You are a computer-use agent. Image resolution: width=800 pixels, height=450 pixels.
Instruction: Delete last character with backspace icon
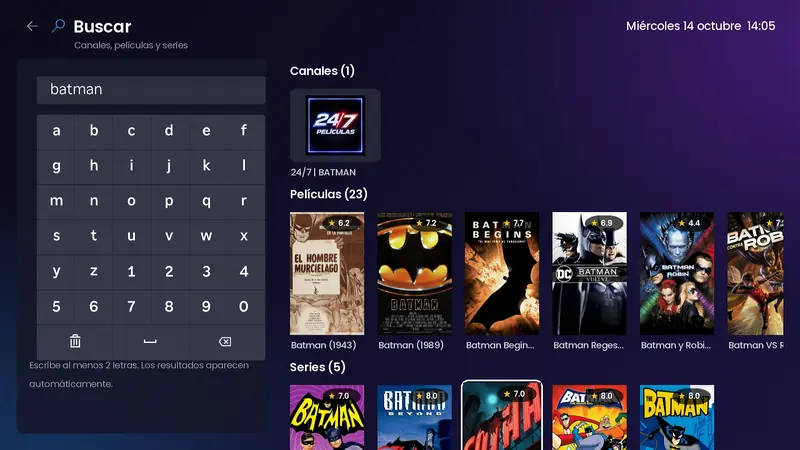coord(225,341)
